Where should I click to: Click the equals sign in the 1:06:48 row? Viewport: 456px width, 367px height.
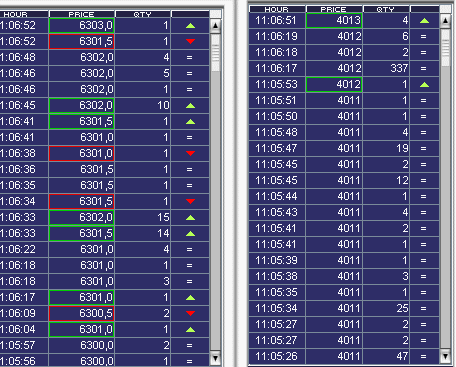point(190,58)
